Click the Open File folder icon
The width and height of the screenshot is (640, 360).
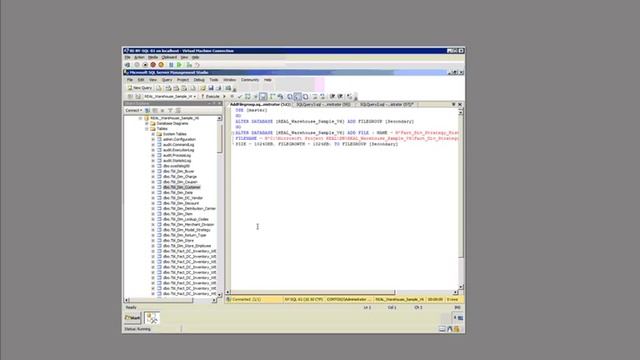point(202,88)
